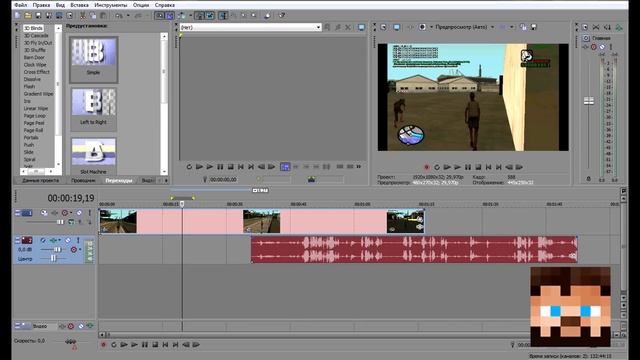Click save snapshot to file icon in preview
This screenshot has height=360, width=640.
point(533,27)
